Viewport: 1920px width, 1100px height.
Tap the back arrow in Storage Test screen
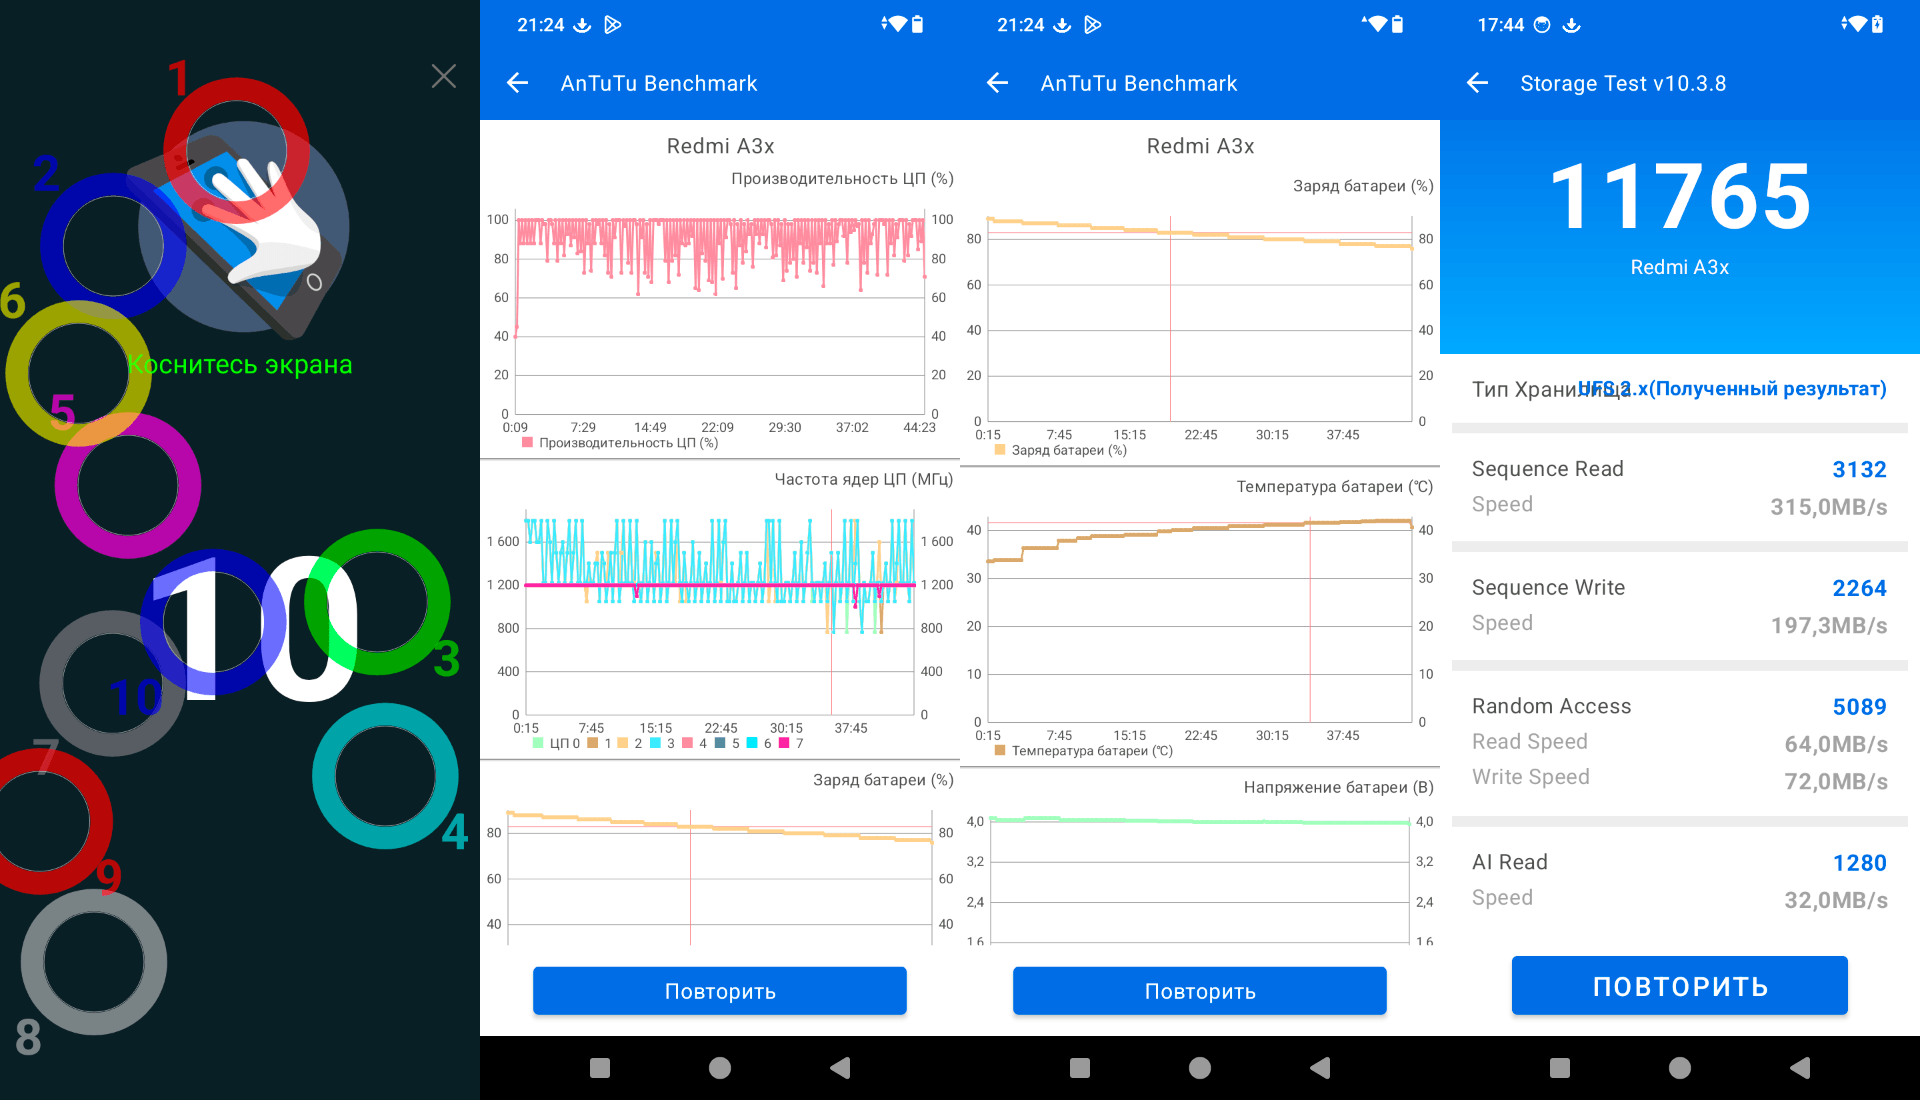tap(1477, 83)
